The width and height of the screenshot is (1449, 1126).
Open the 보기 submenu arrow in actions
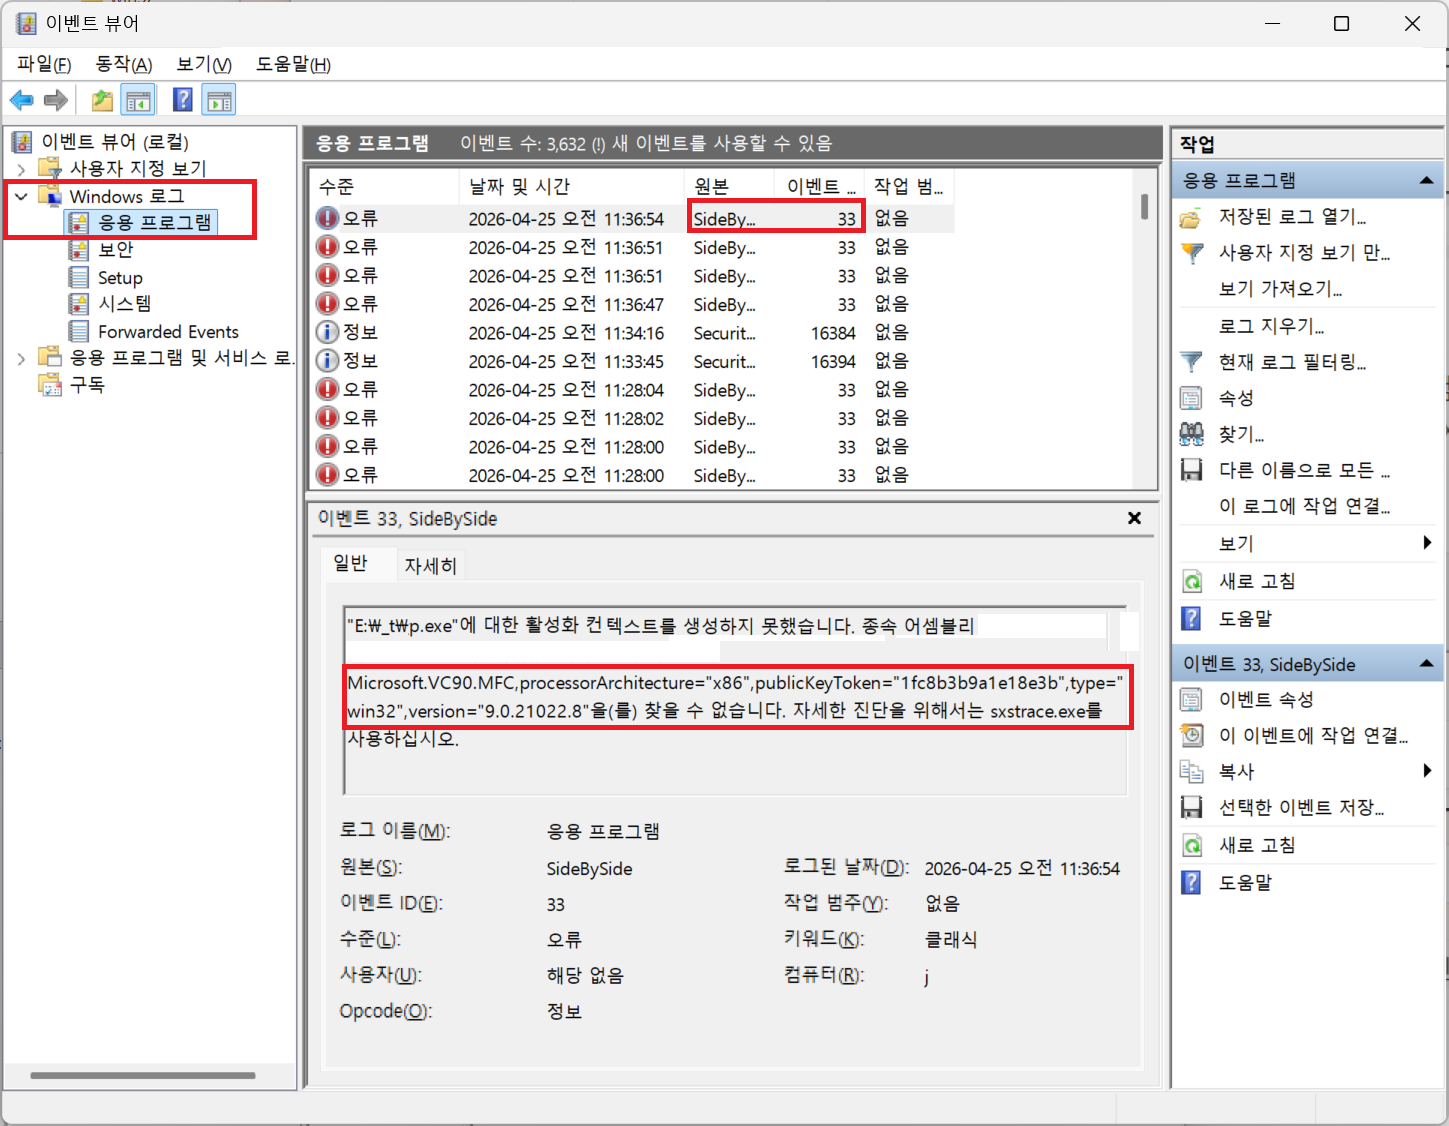point(1427,543)
